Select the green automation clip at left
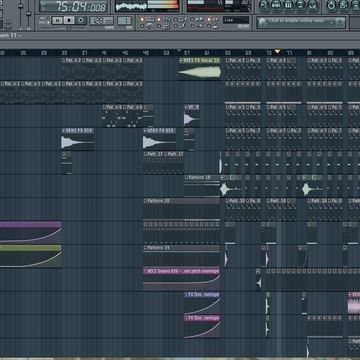 click(31, 256)
